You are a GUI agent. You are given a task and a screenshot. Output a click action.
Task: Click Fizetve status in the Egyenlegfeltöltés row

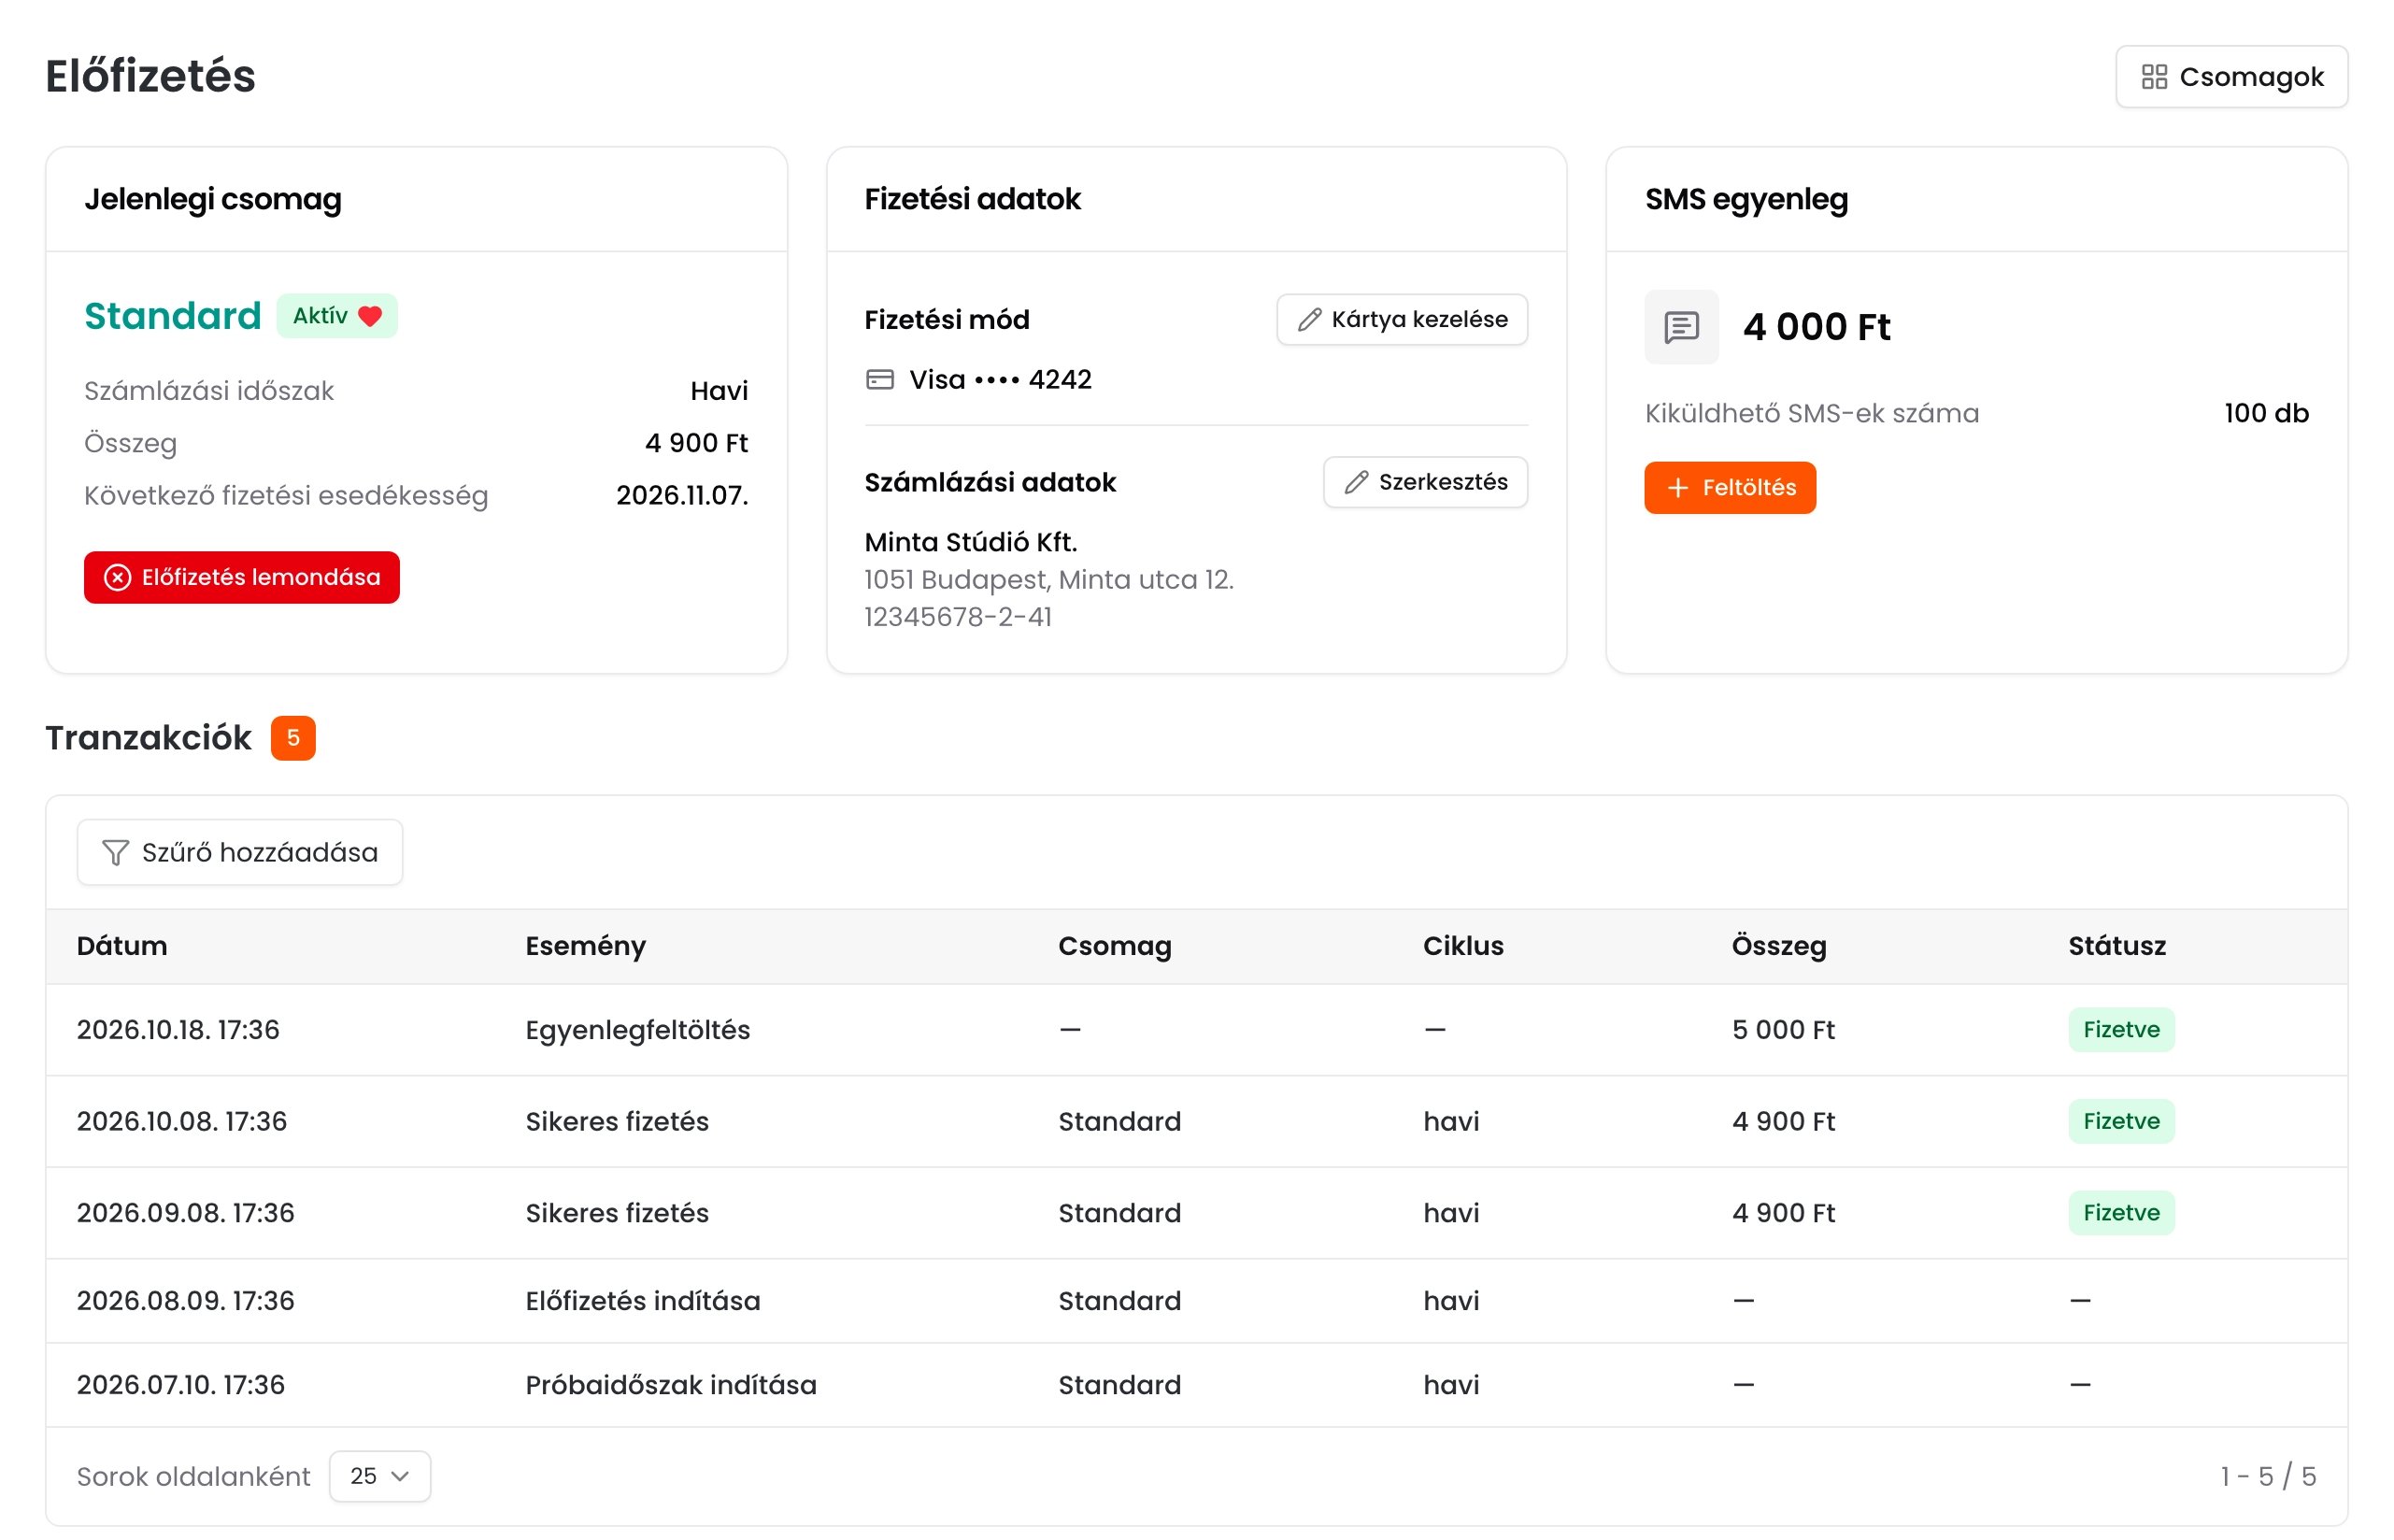(x=2121, y=1030)
